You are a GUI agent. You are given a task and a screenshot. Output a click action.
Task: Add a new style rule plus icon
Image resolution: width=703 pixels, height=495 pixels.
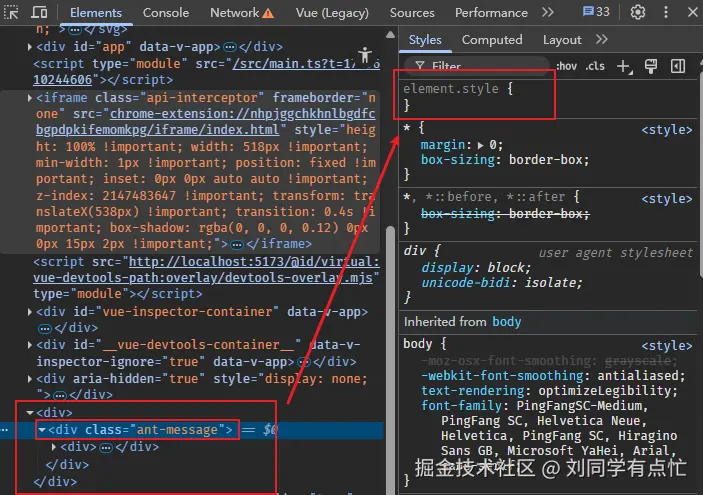(624, 66)
